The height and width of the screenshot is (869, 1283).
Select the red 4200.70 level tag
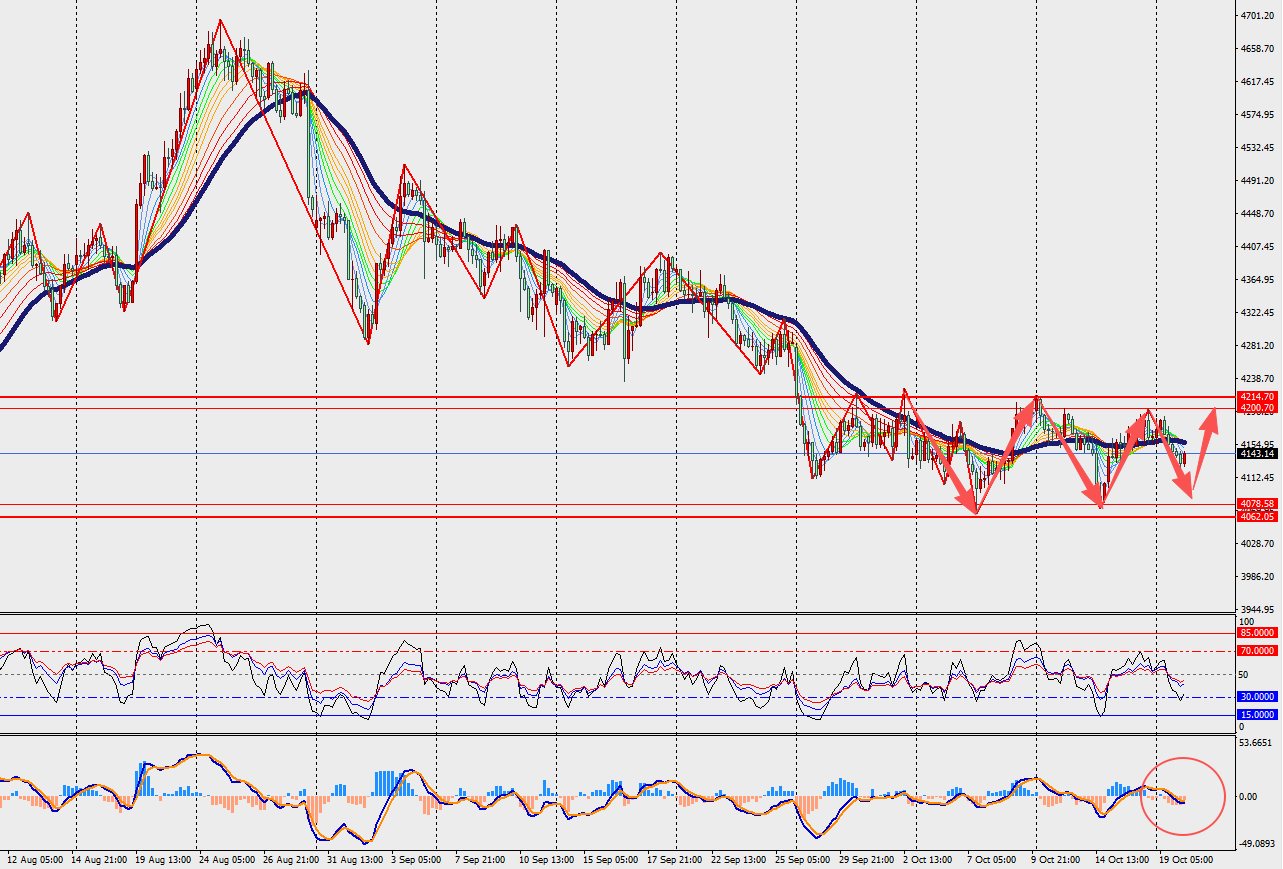pos(1257,408)
